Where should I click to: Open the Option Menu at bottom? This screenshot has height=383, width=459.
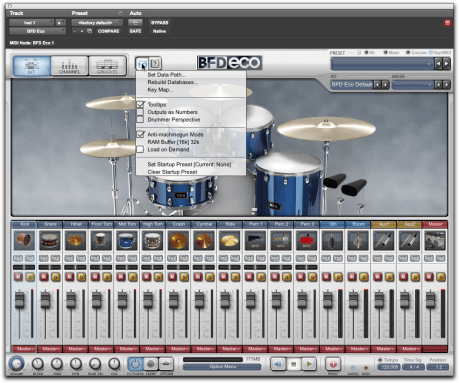(222, 367)
